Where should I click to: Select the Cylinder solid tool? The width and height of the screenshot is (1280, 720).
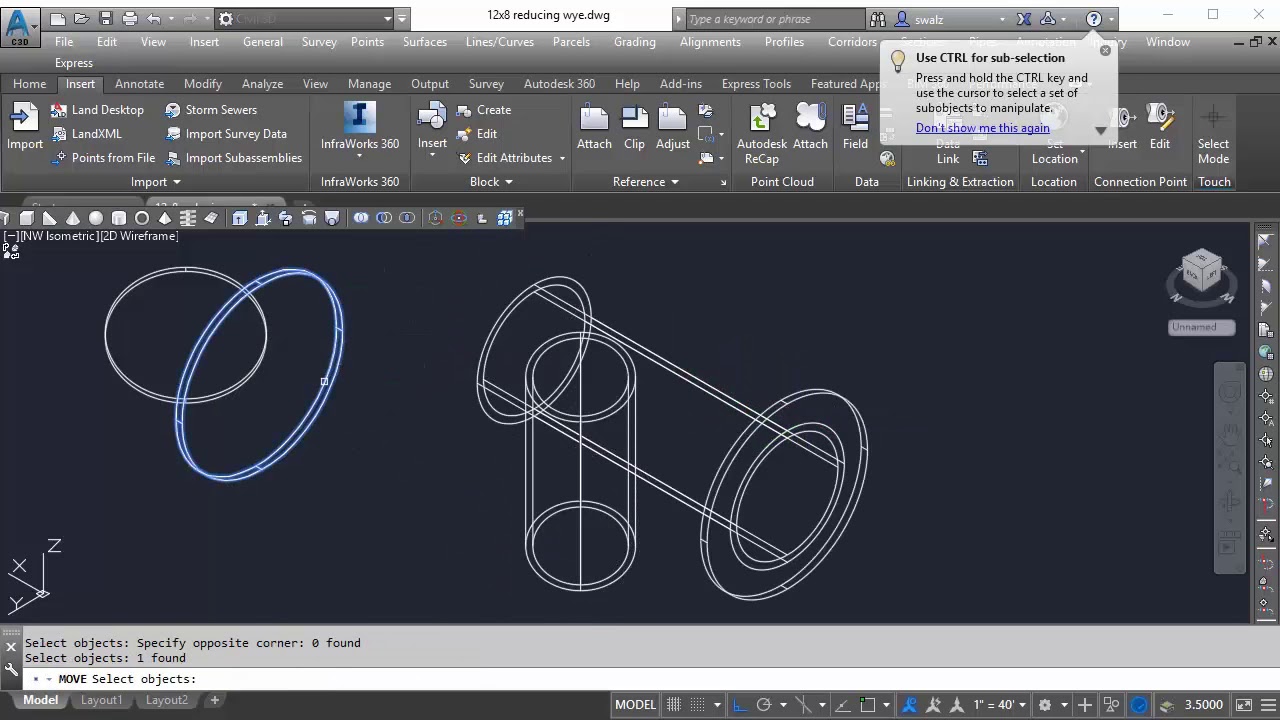(x=119, y=218)
